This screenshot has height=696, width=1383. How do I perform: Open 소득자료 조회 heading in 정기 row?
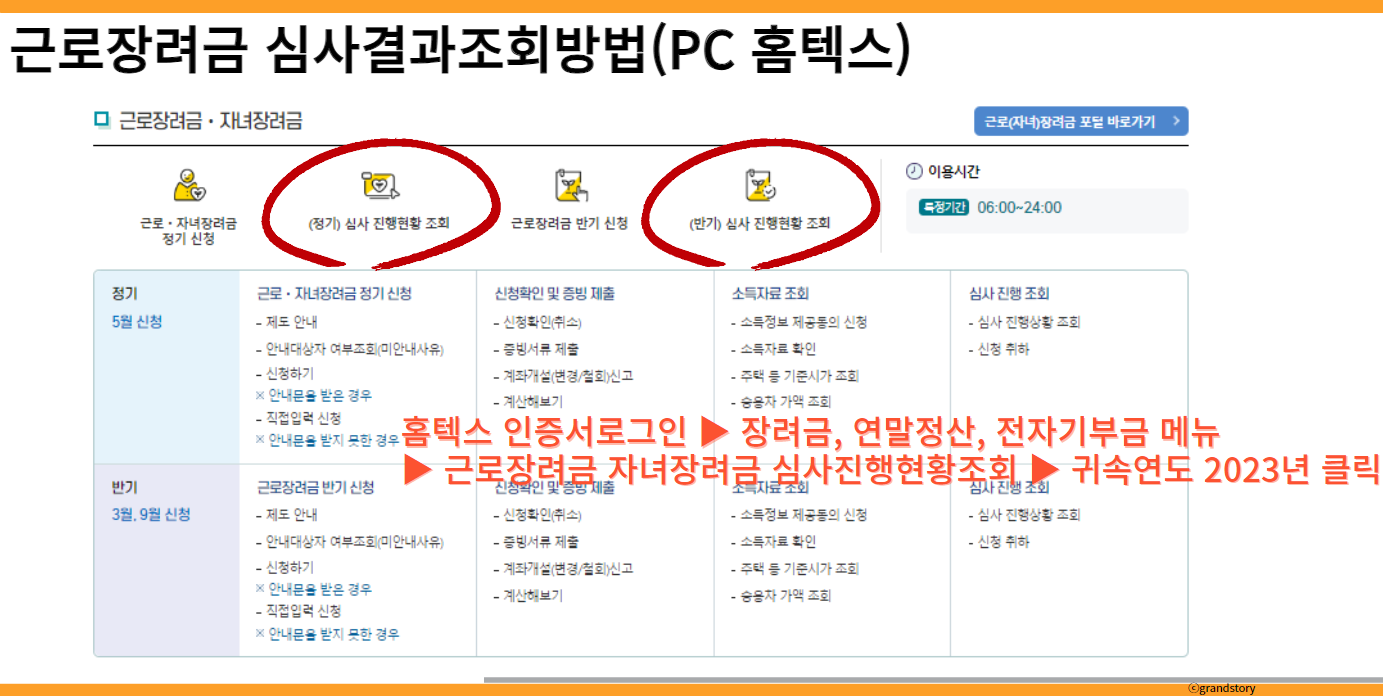(770, 294)
